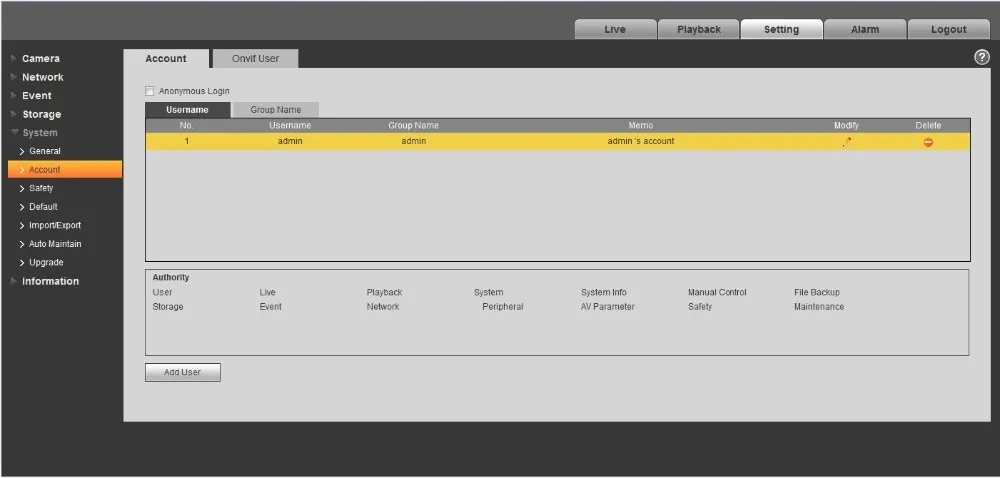This screenshot has width=1000, height=478.
Task: Select the Setting tab
Action: click(x=781, y=29)
